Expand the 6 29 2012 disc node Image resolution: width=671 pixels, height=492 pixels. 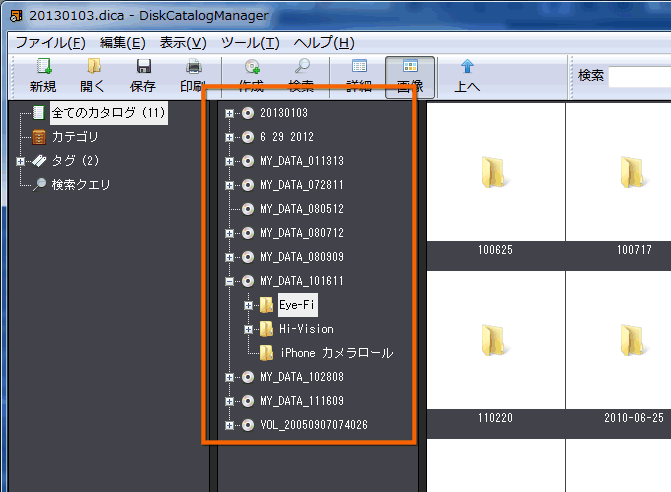point(229,137)
